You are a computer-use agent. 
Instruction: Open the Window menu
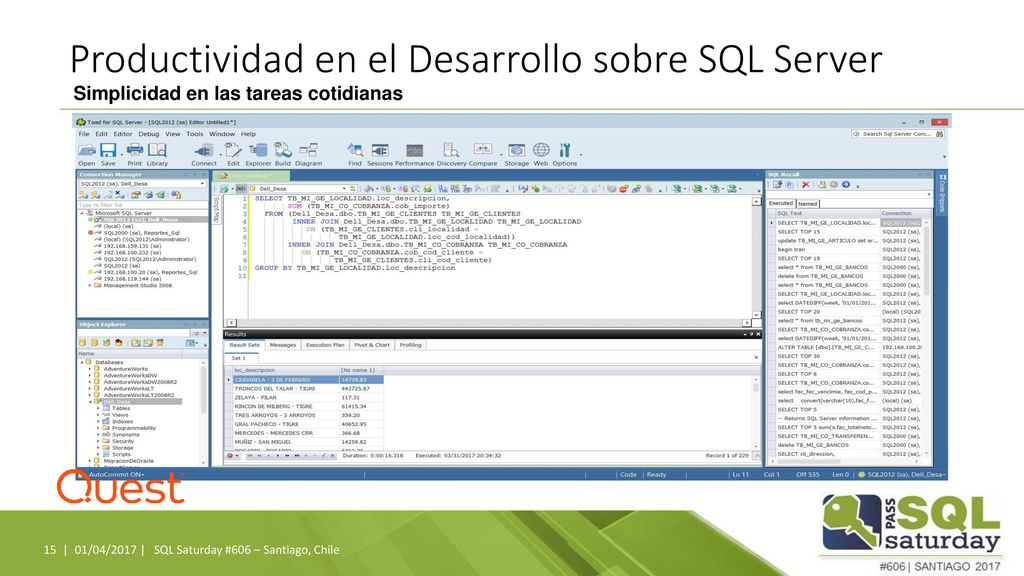[222, 134]
